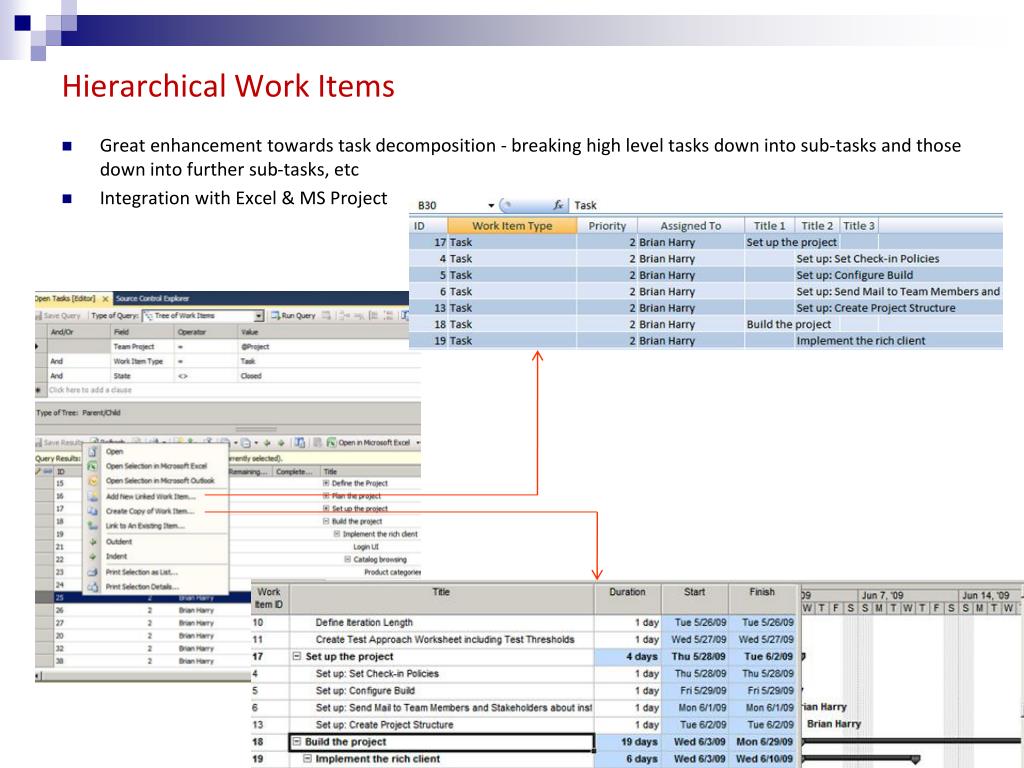Collapse Build the project in MS Project
This screenshot has width=1024, height=768.
point(296,741)
